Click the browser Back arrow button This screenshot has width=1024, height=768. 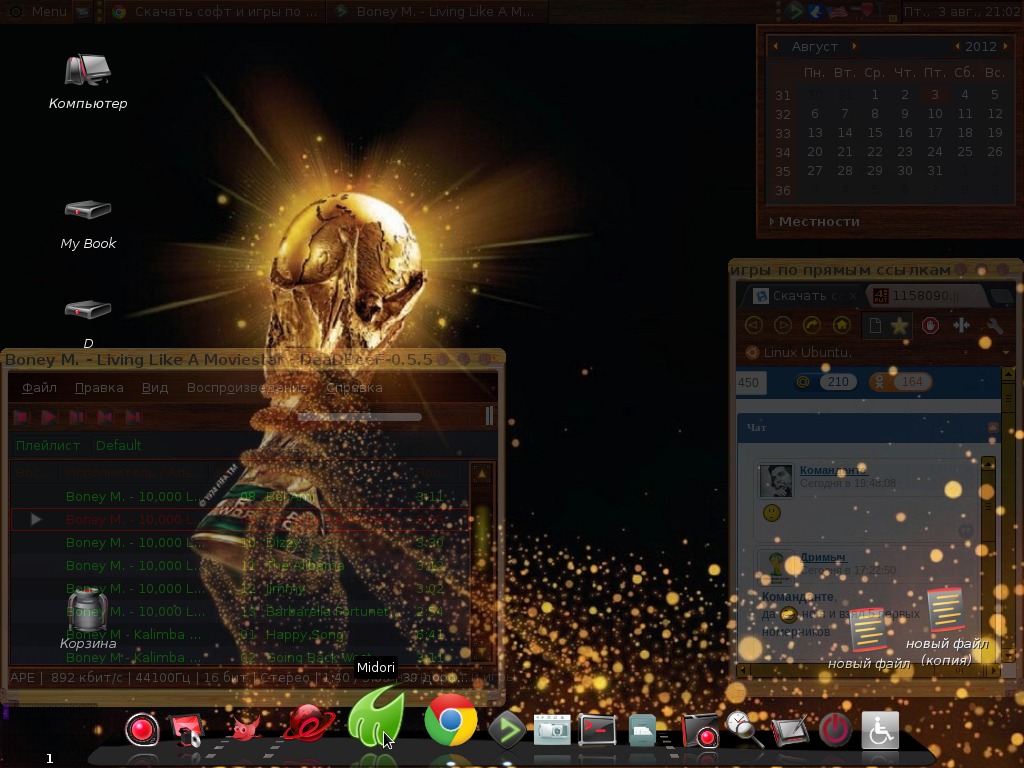click(754, 325)
